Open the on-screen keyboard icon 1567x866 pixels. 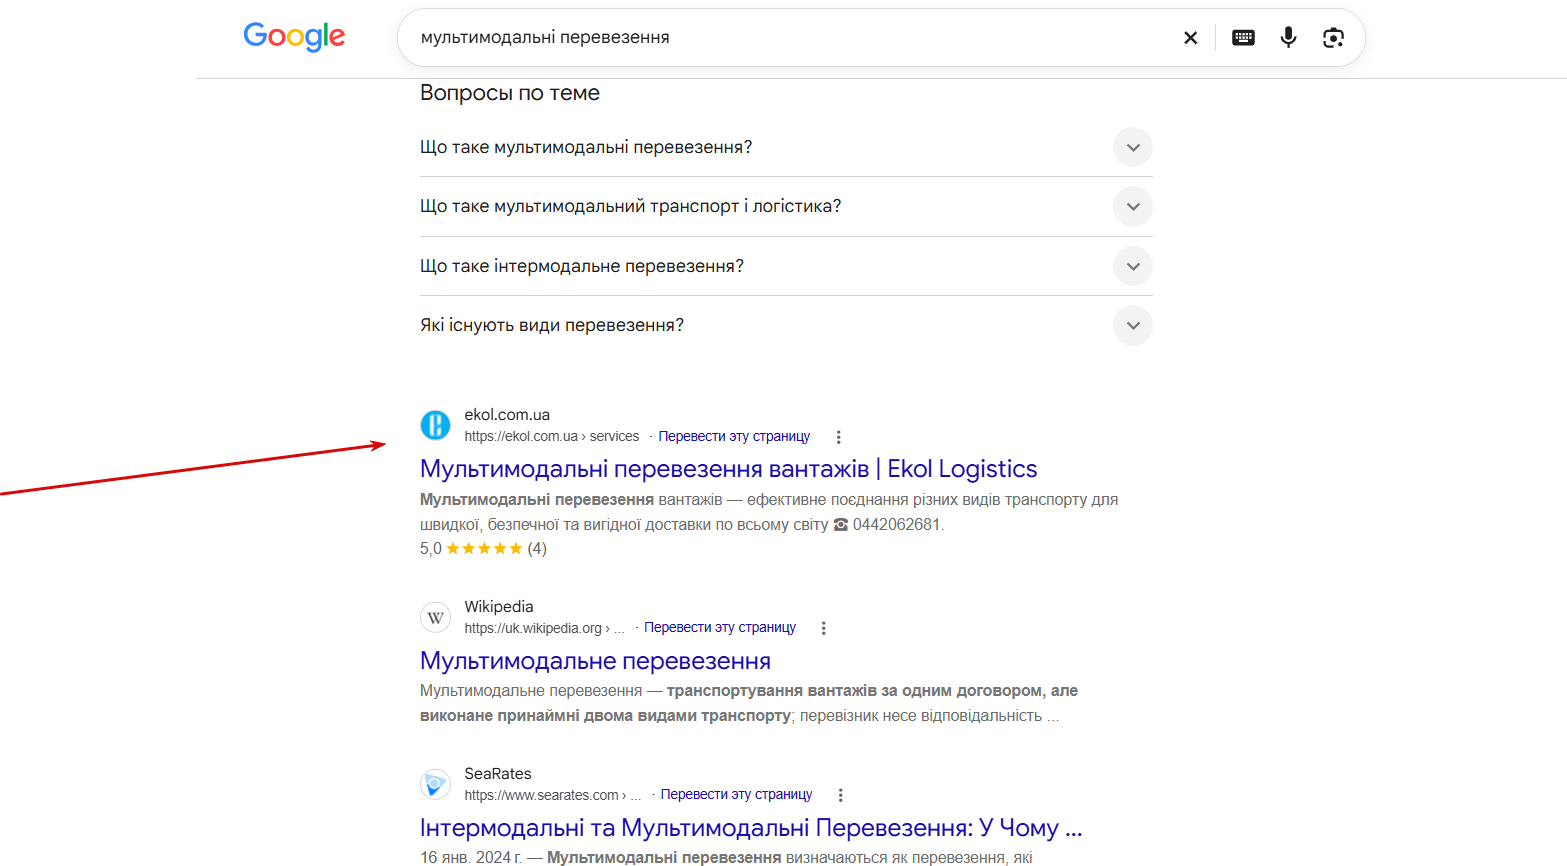coord(1243,38)
